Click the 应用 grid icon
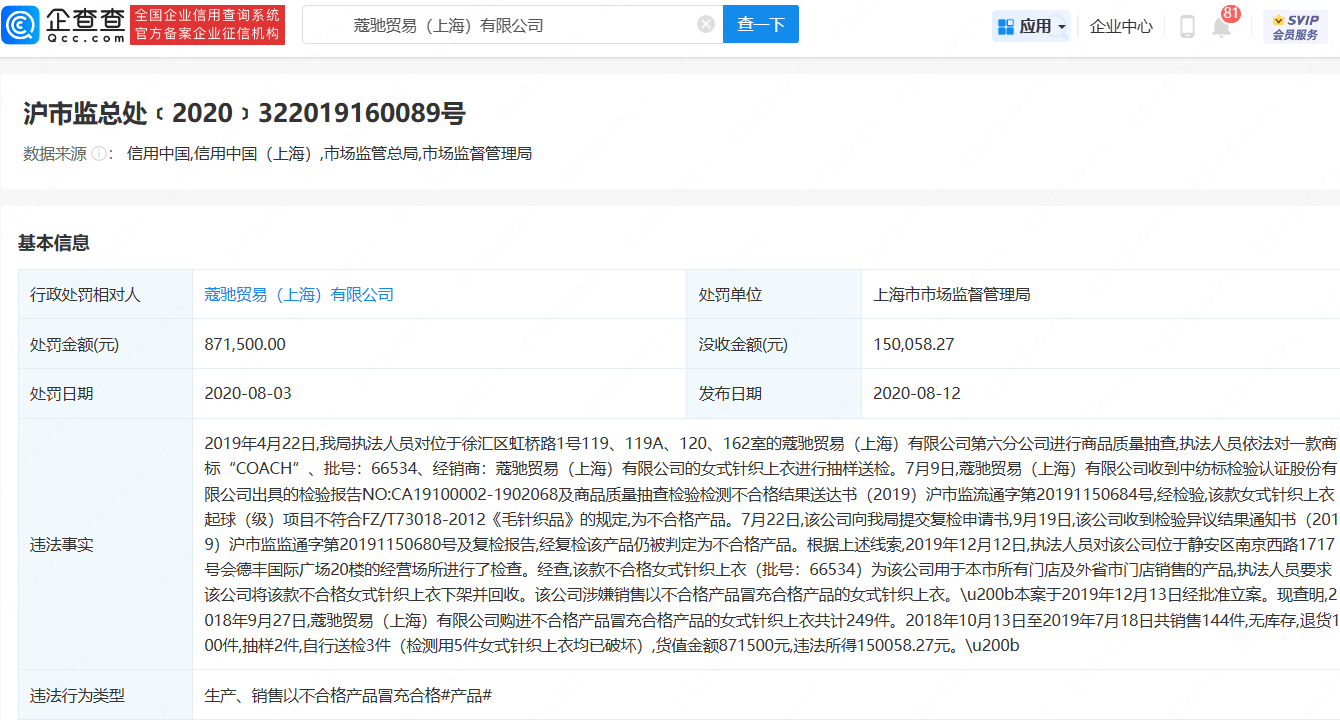This screenshot has height=720, width=1340. click(x=1006, y=26)
